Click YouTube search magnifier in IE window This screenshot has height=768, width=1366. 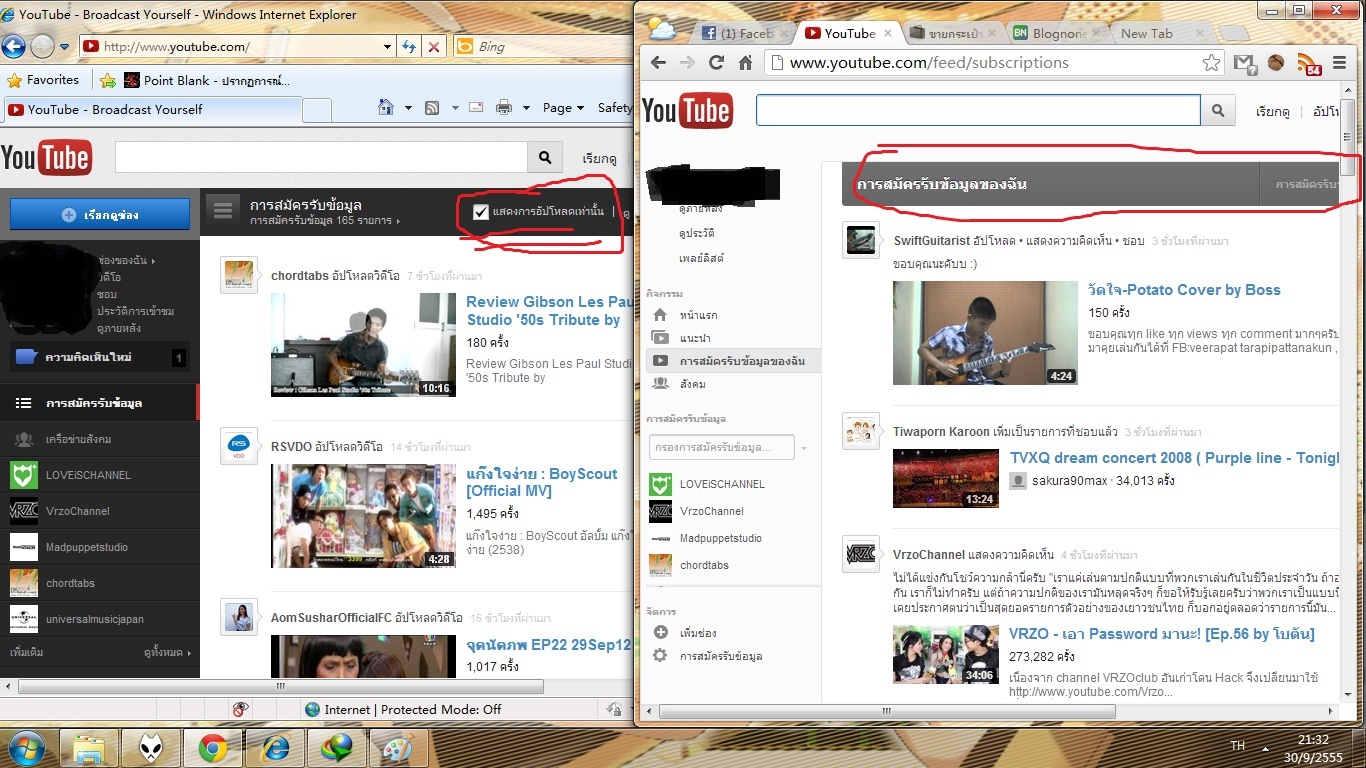[x=544, y=157]
